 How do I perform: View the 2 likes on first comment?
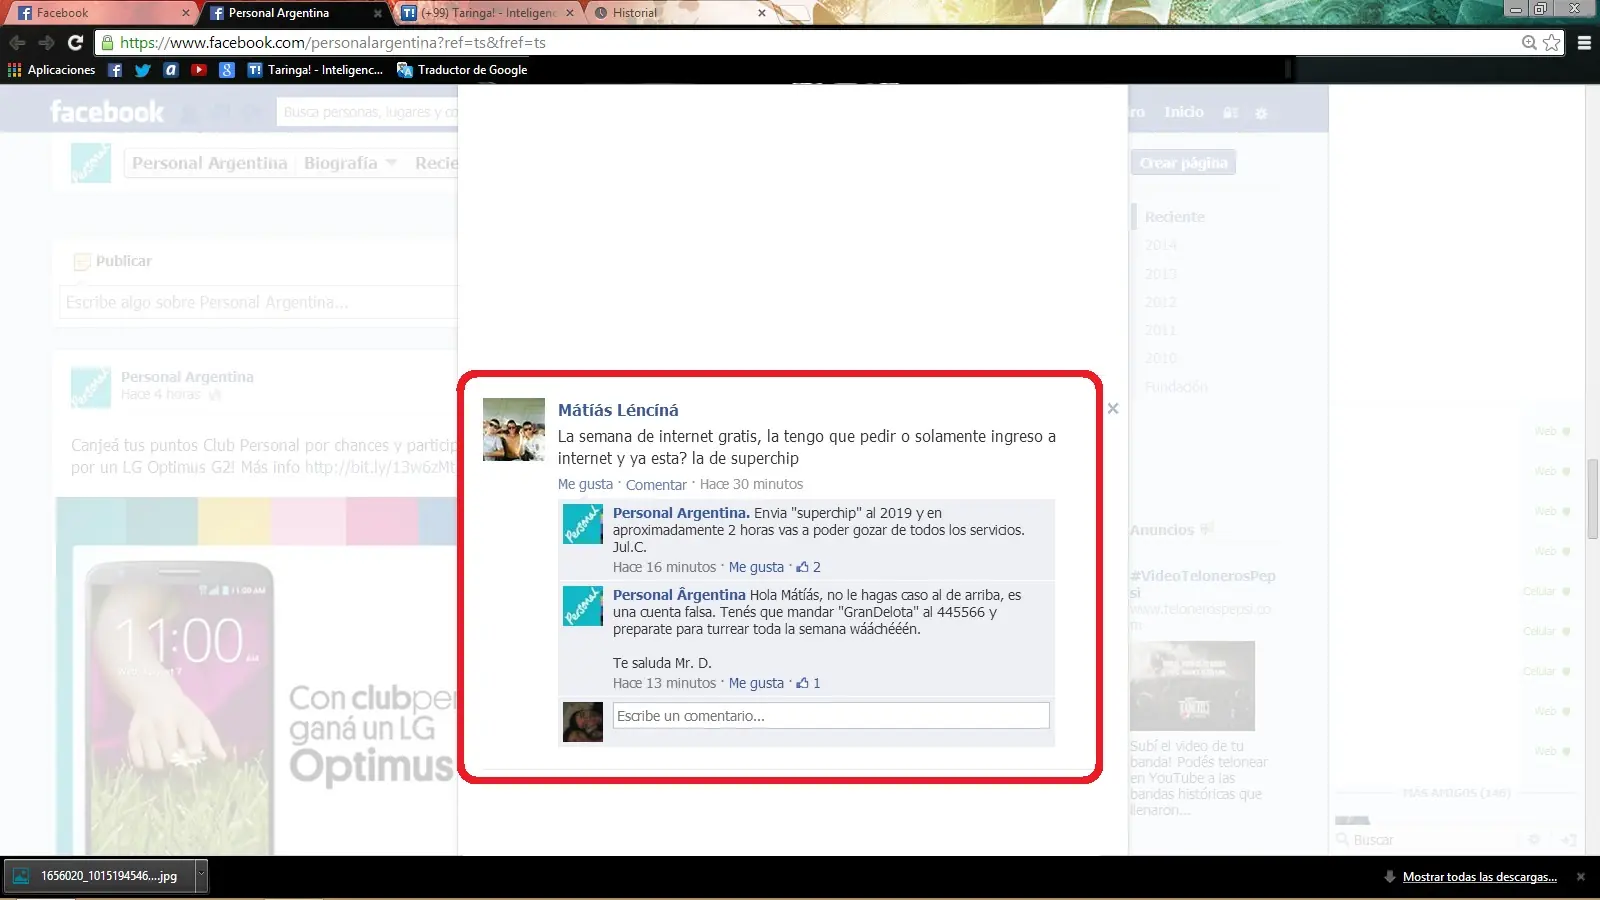[809, 567]
